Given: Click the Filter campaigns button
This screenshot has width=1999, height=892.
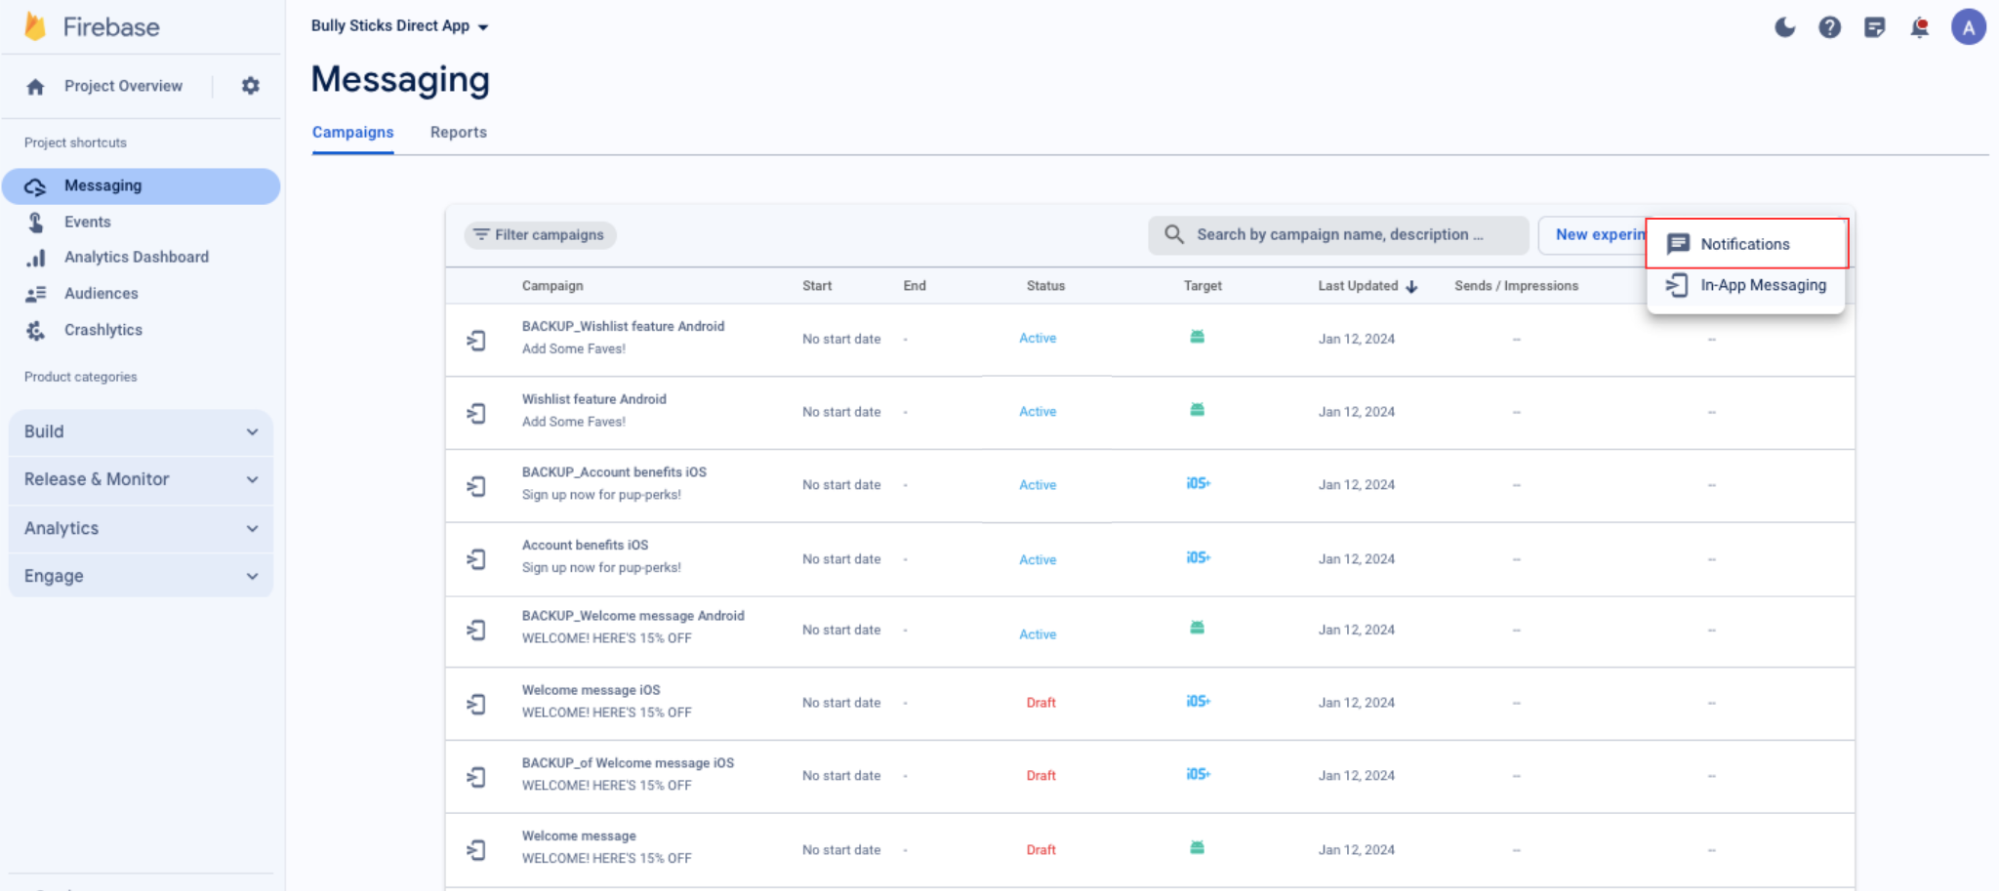Looking at the screenshot, I should 540,235.
